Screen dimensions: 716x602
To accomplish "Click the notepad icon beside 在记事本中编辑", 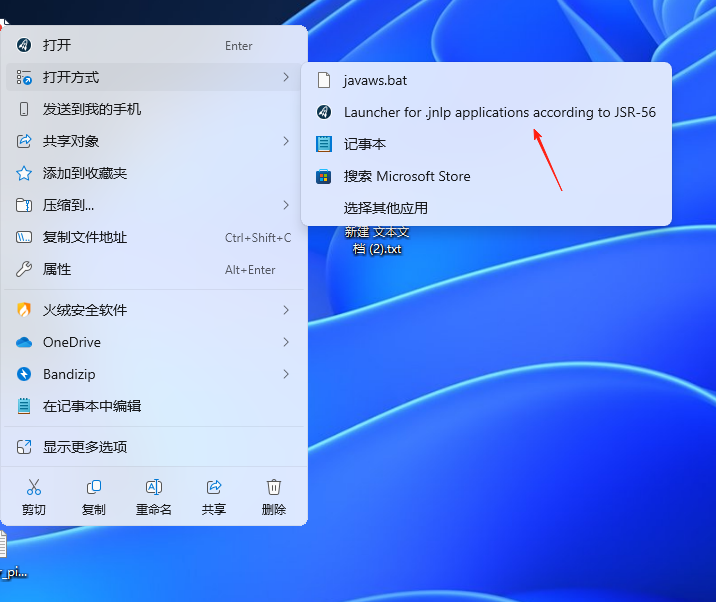I will tap(24, 406).
